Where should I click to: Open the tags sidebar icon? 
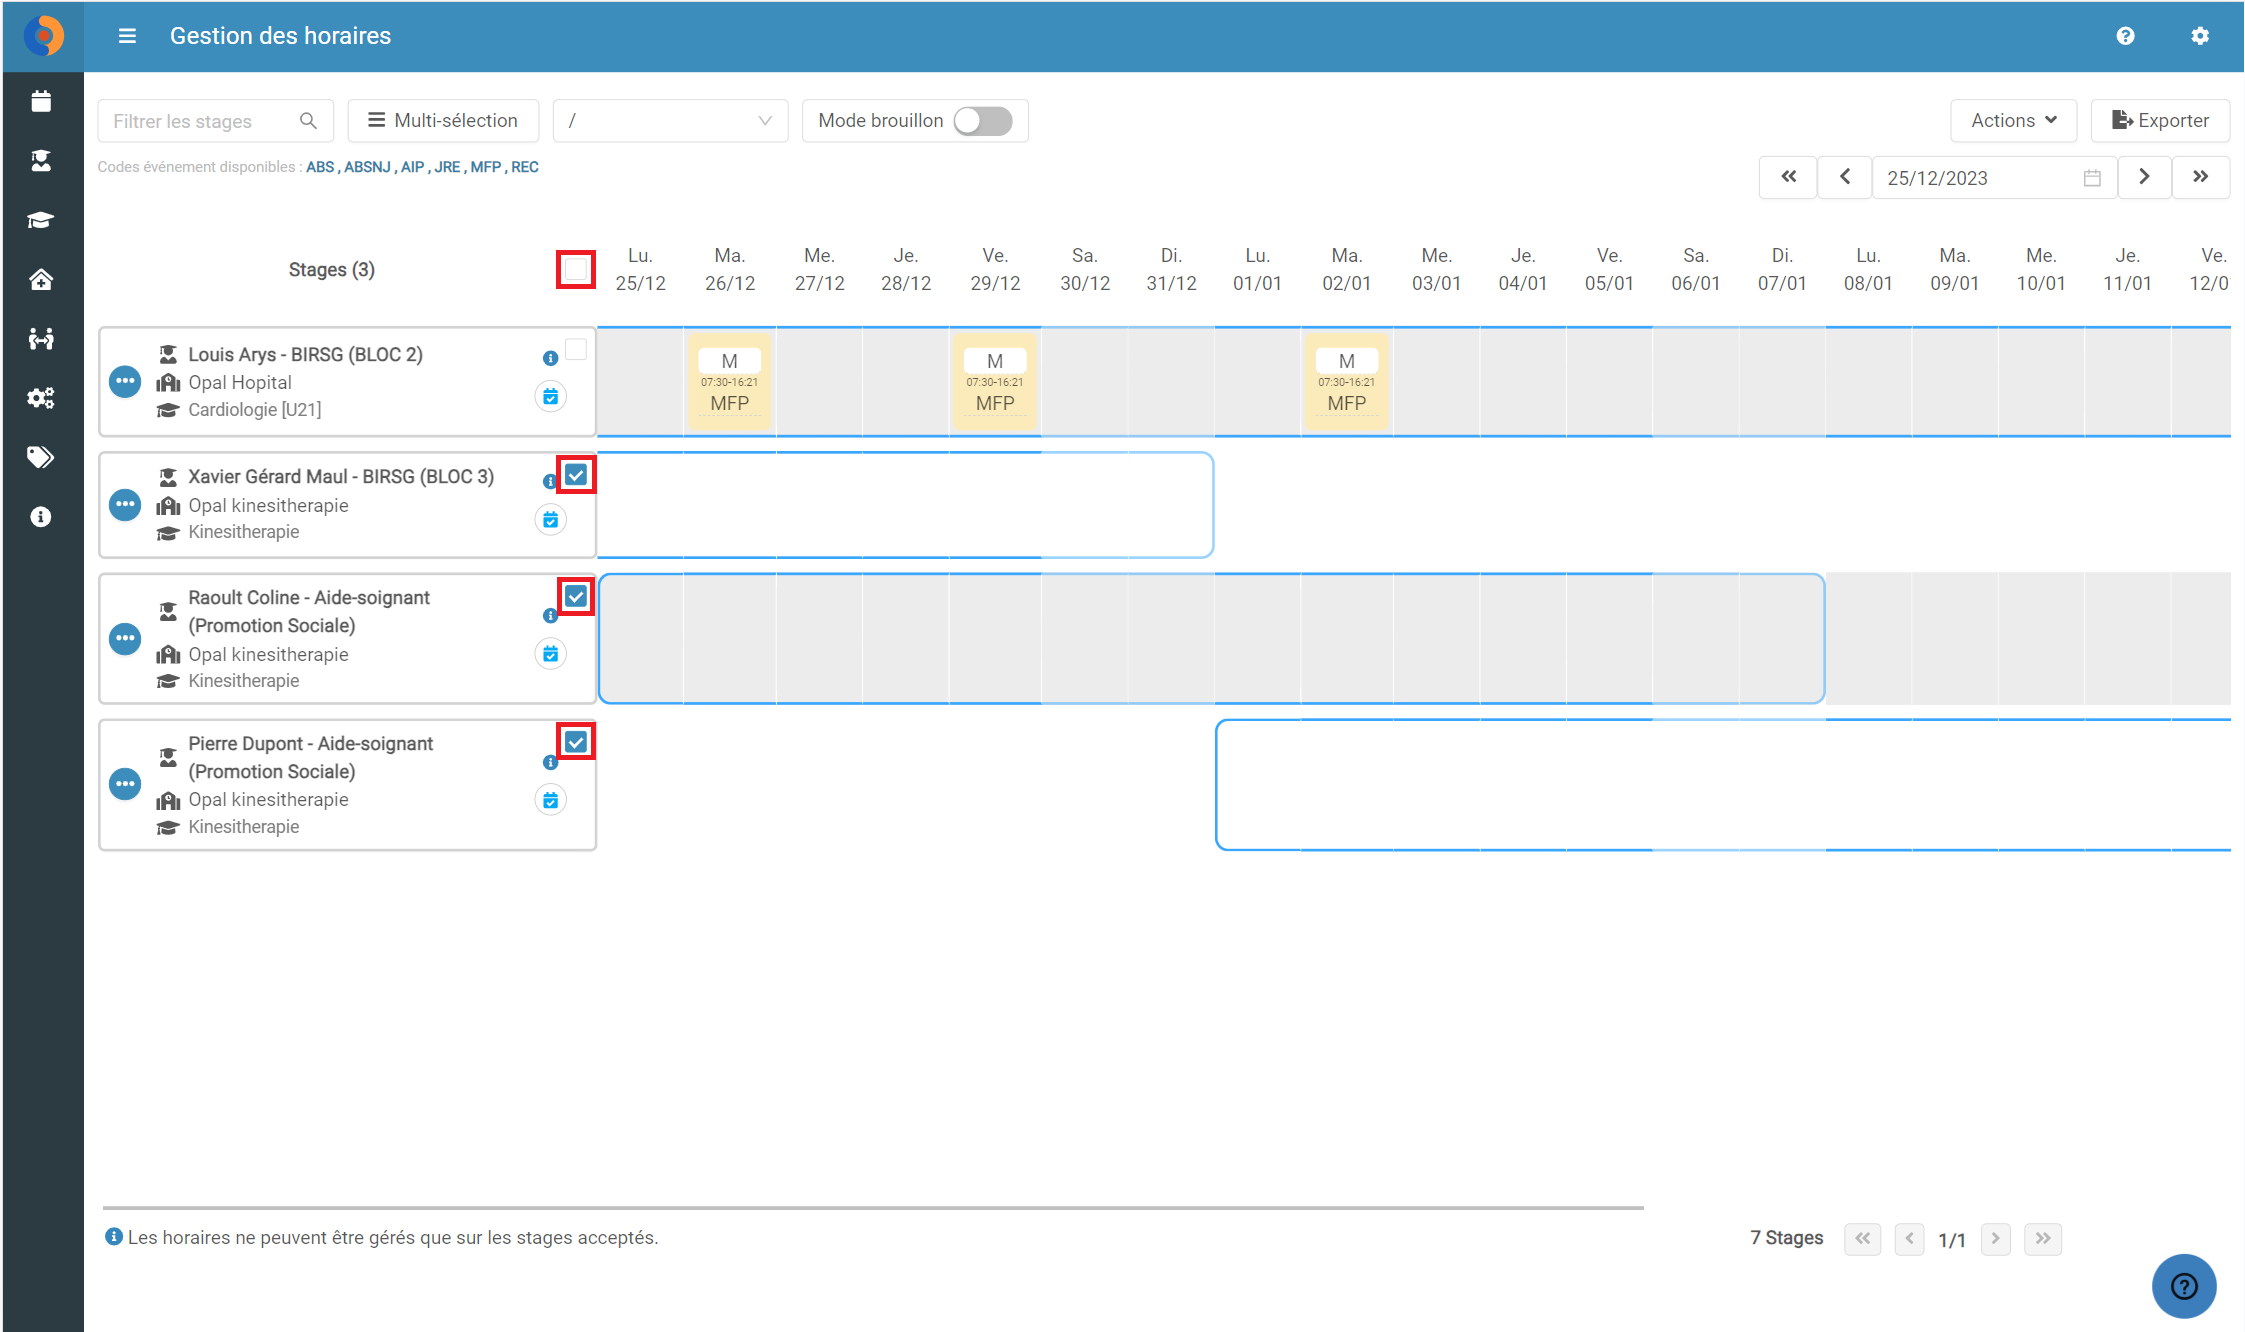pos(41,457)
